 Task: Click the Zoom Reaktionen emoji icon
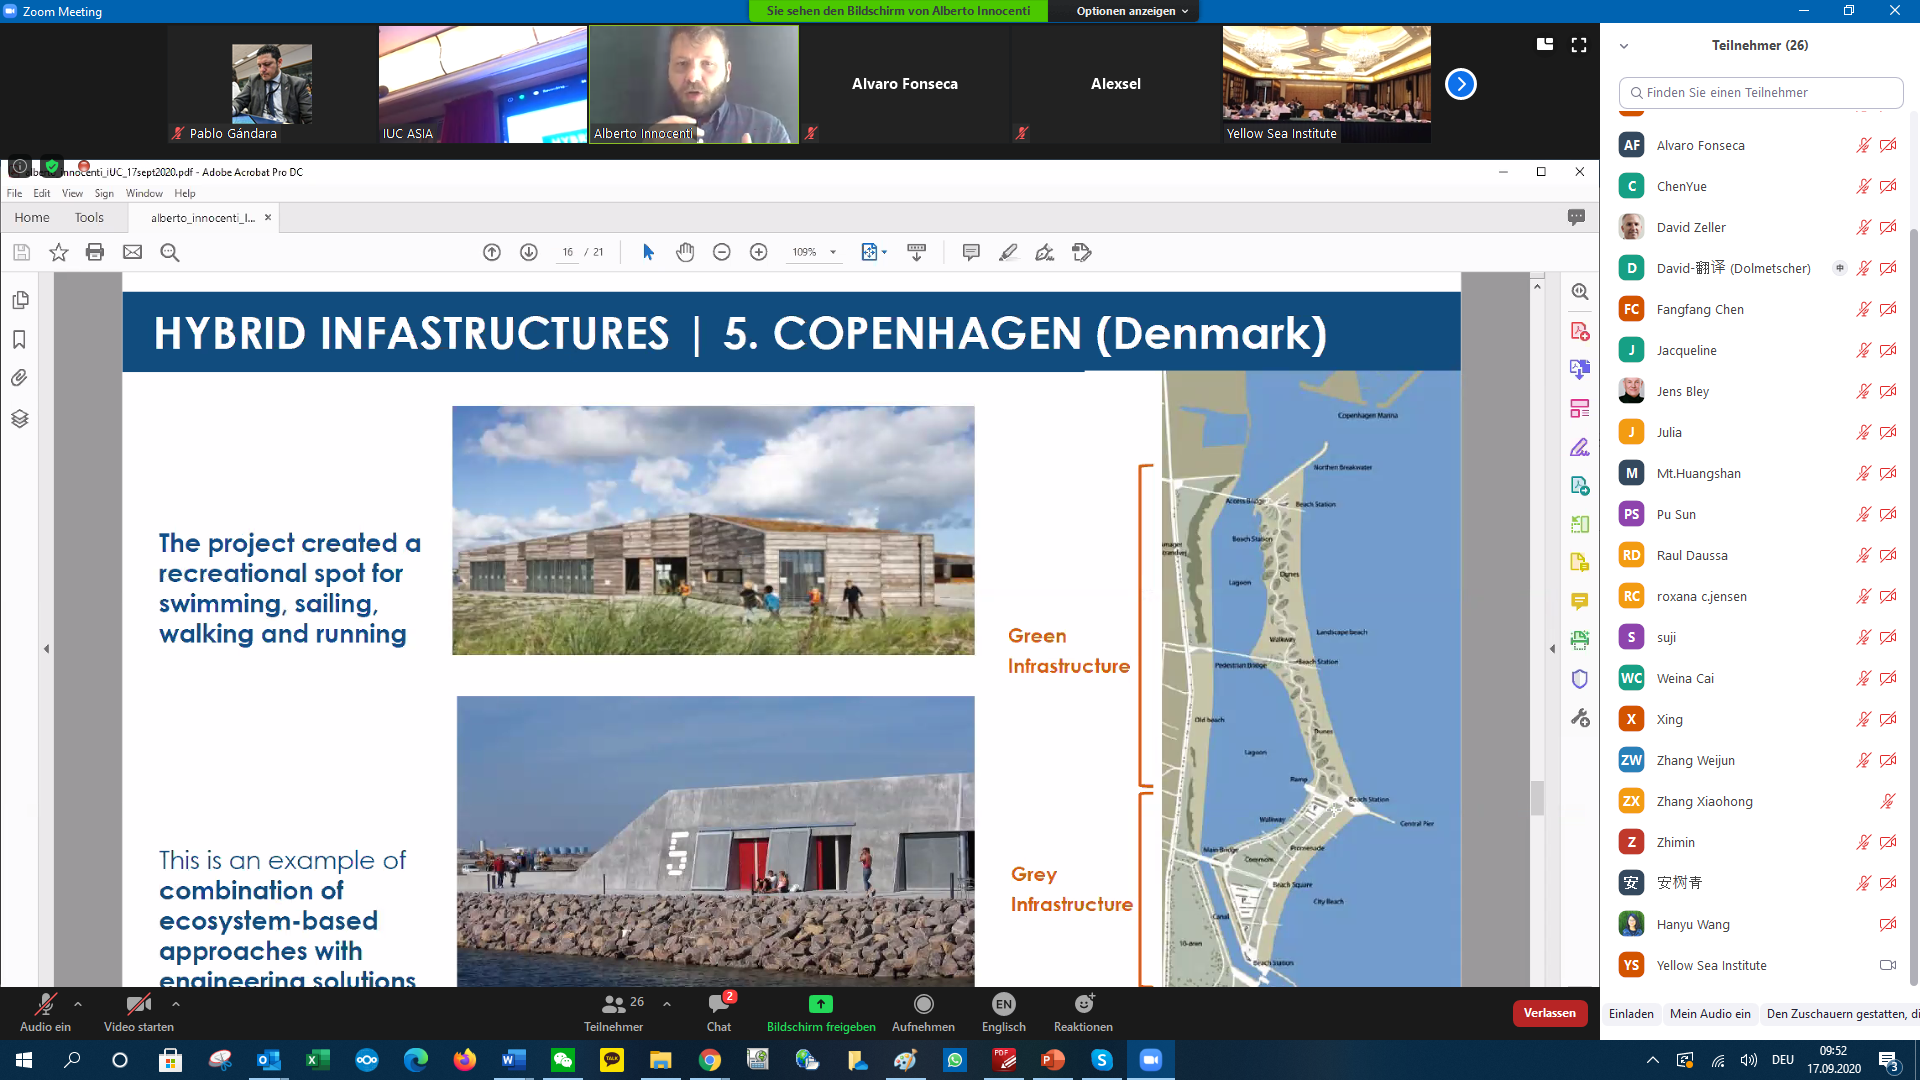[1083, 1004]
